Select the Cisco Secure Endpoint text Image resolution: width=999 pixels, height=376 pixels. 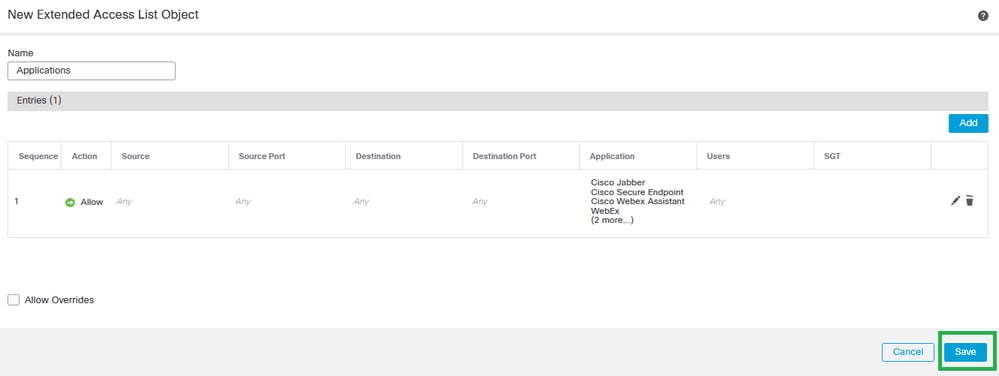pos(638,192)
